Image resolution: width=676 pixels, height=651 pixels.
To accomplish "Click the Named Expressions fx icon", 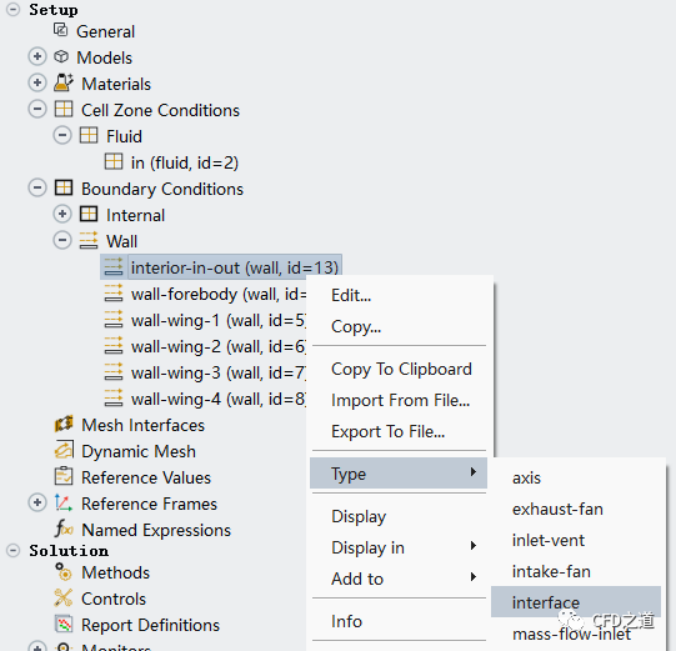I will point(64,529).
